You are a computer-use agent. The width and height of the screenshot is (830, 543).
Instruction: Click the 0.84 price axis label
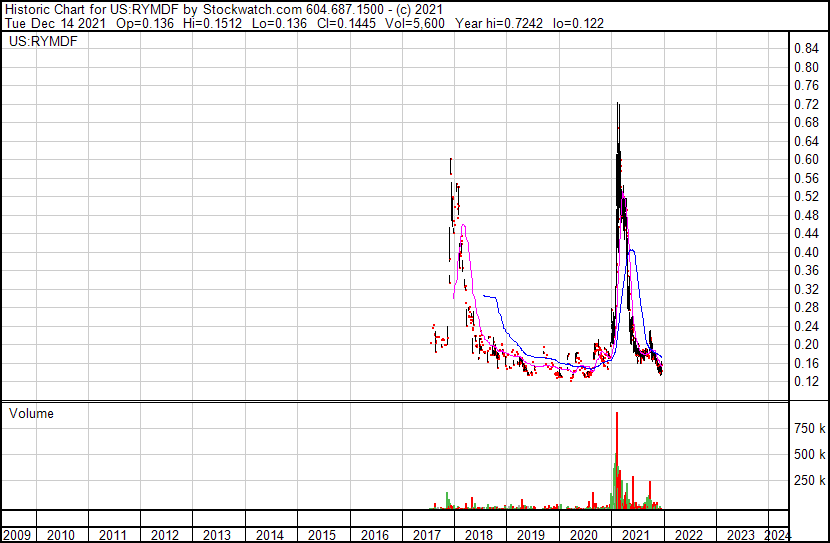click(806, 49)
